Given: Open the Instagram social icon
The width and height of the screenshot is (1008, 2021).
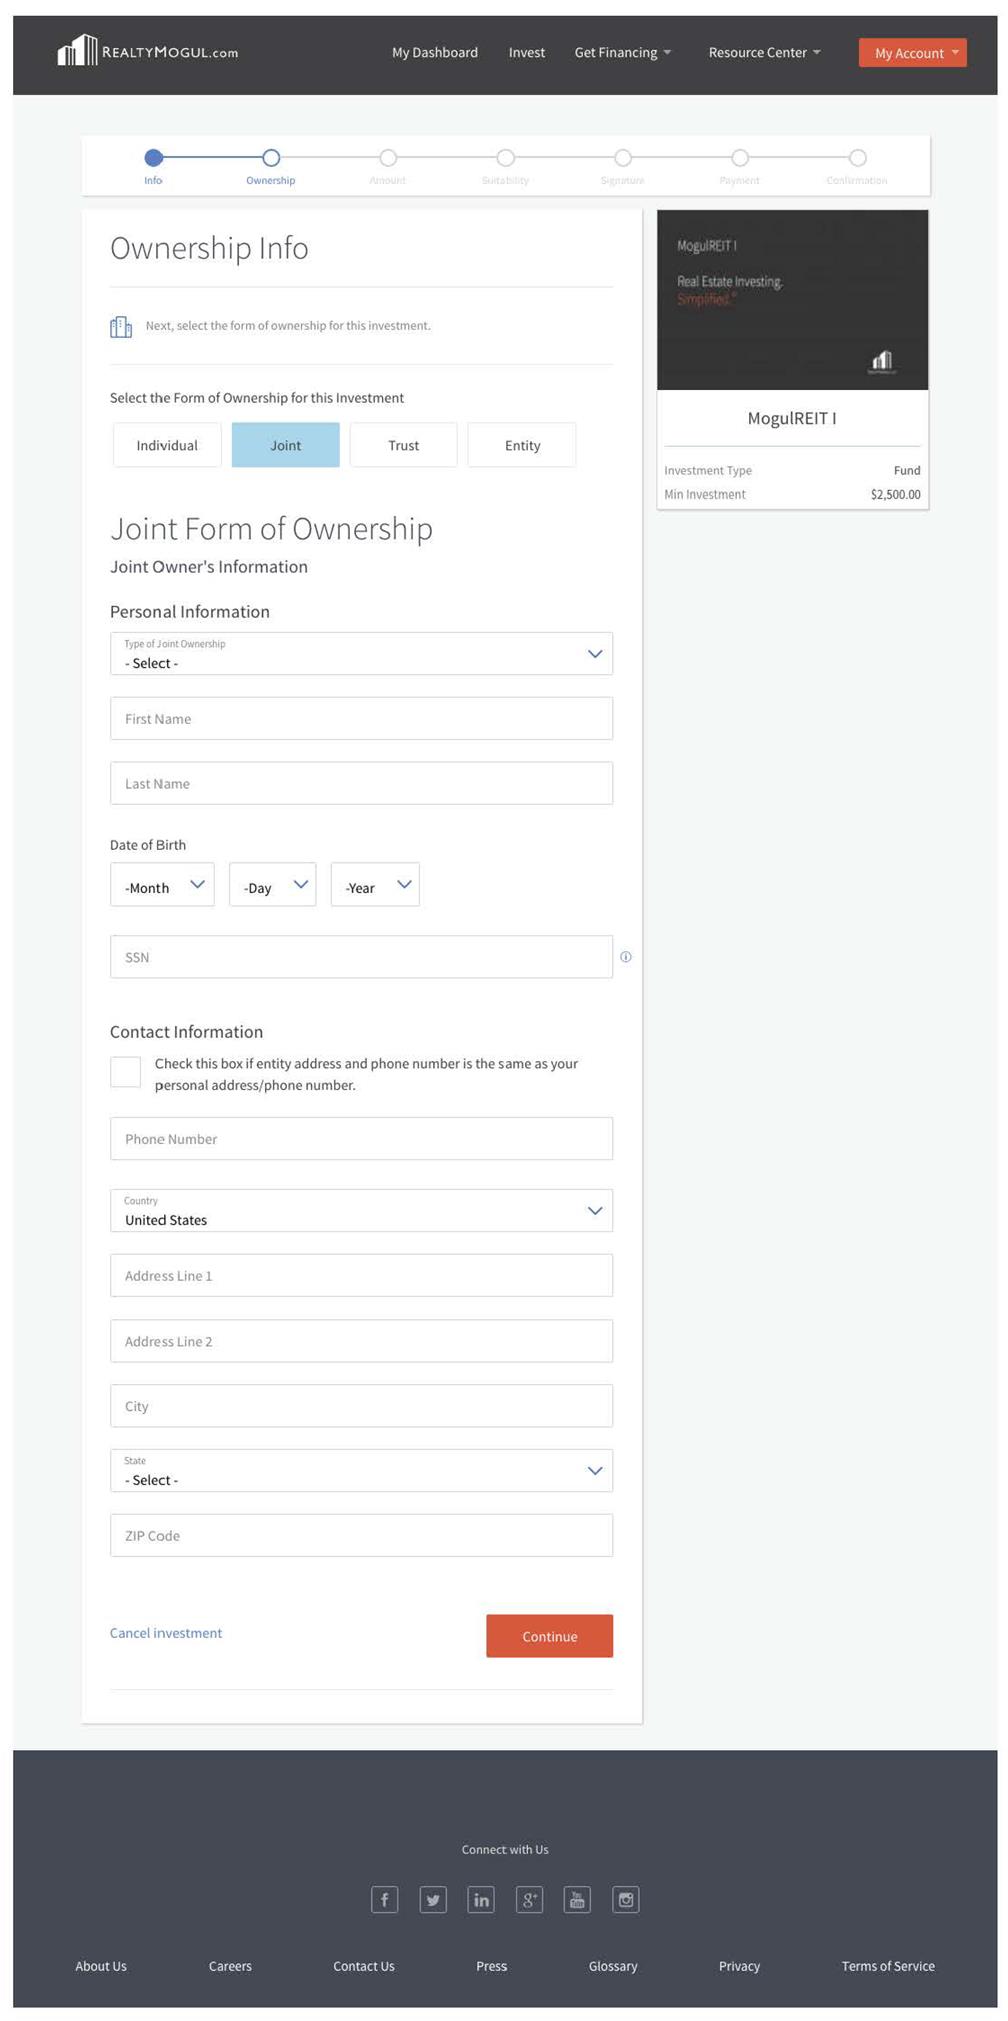Looking at the screenshot, I should (x=626, y=1899).
